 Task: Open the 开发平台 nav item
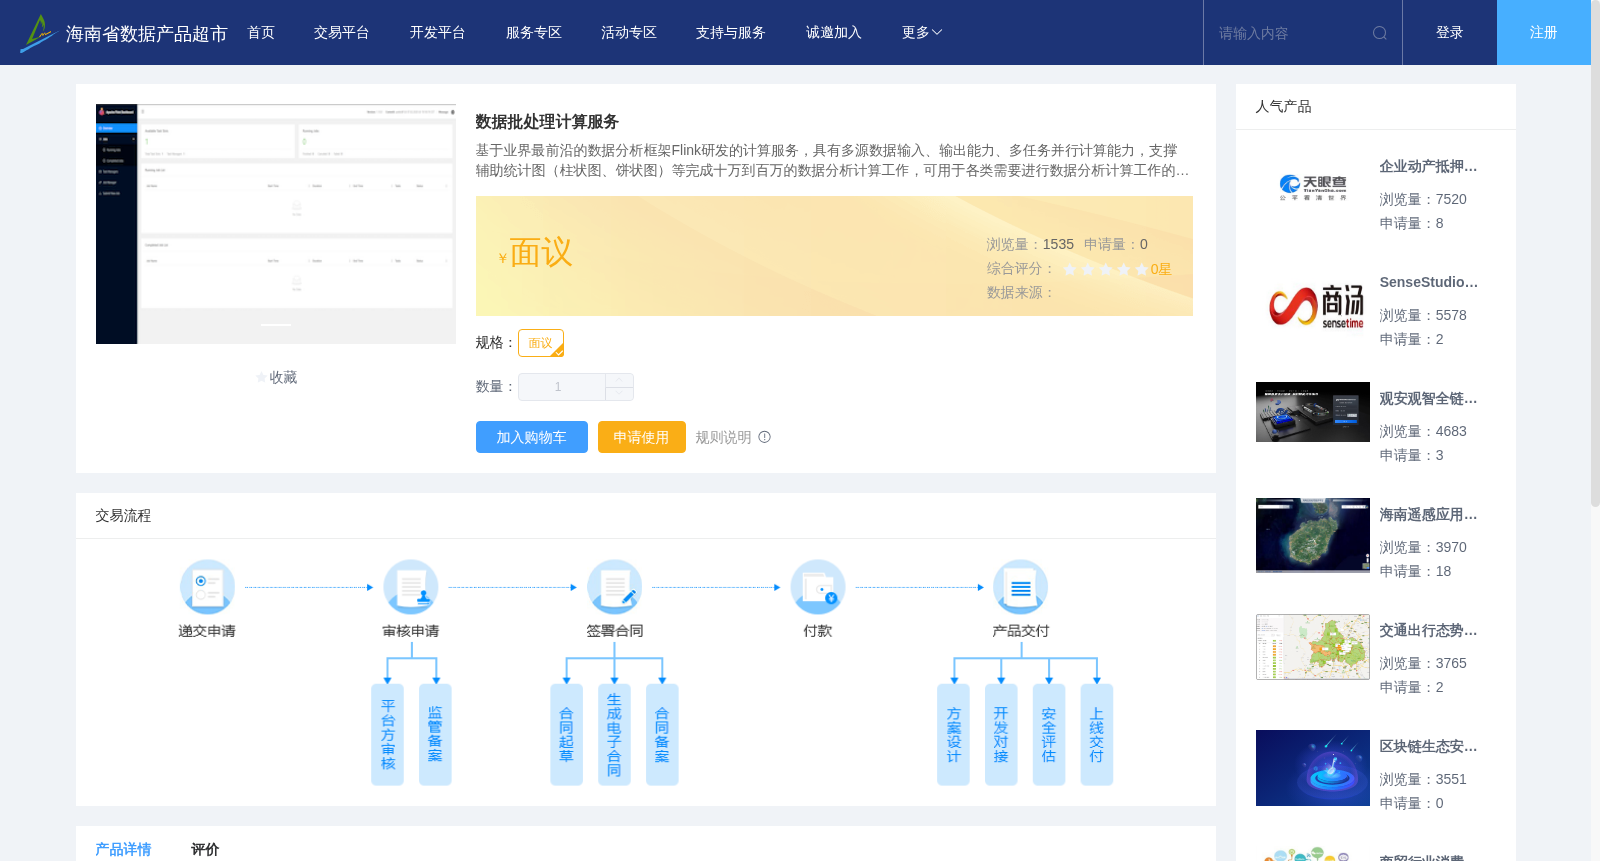tap(438, 33)
